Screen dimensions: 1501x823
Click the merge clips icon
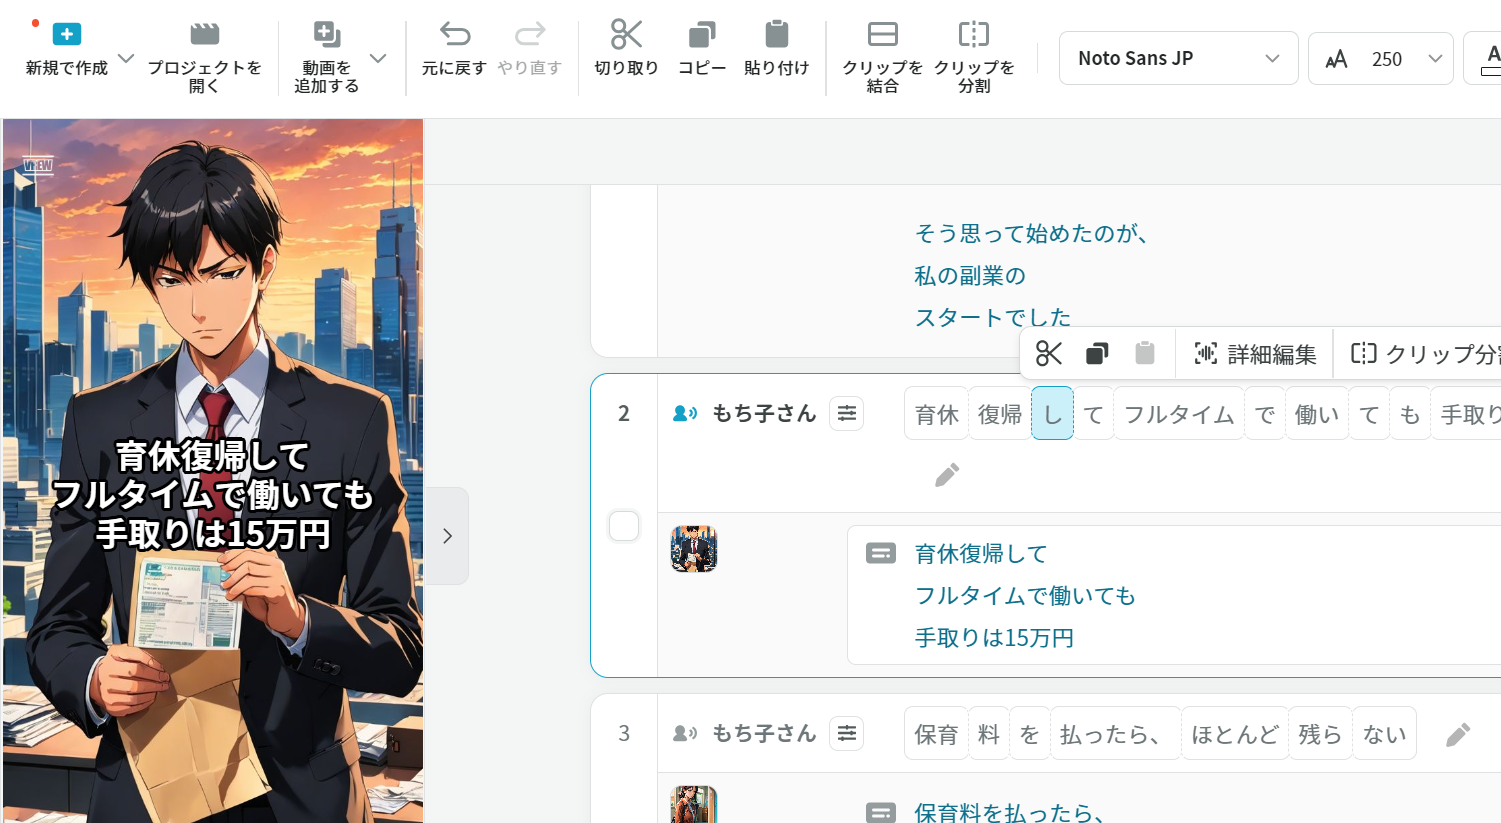coord(882,35)
